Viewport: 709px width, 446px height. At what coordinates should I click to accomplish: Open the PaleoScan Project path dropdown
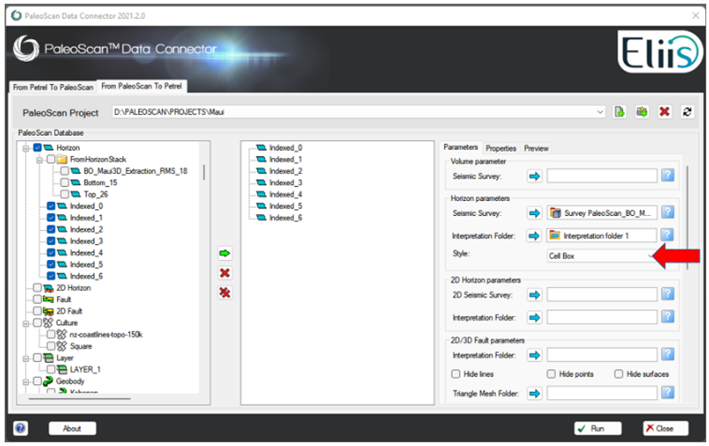point(600,112)
